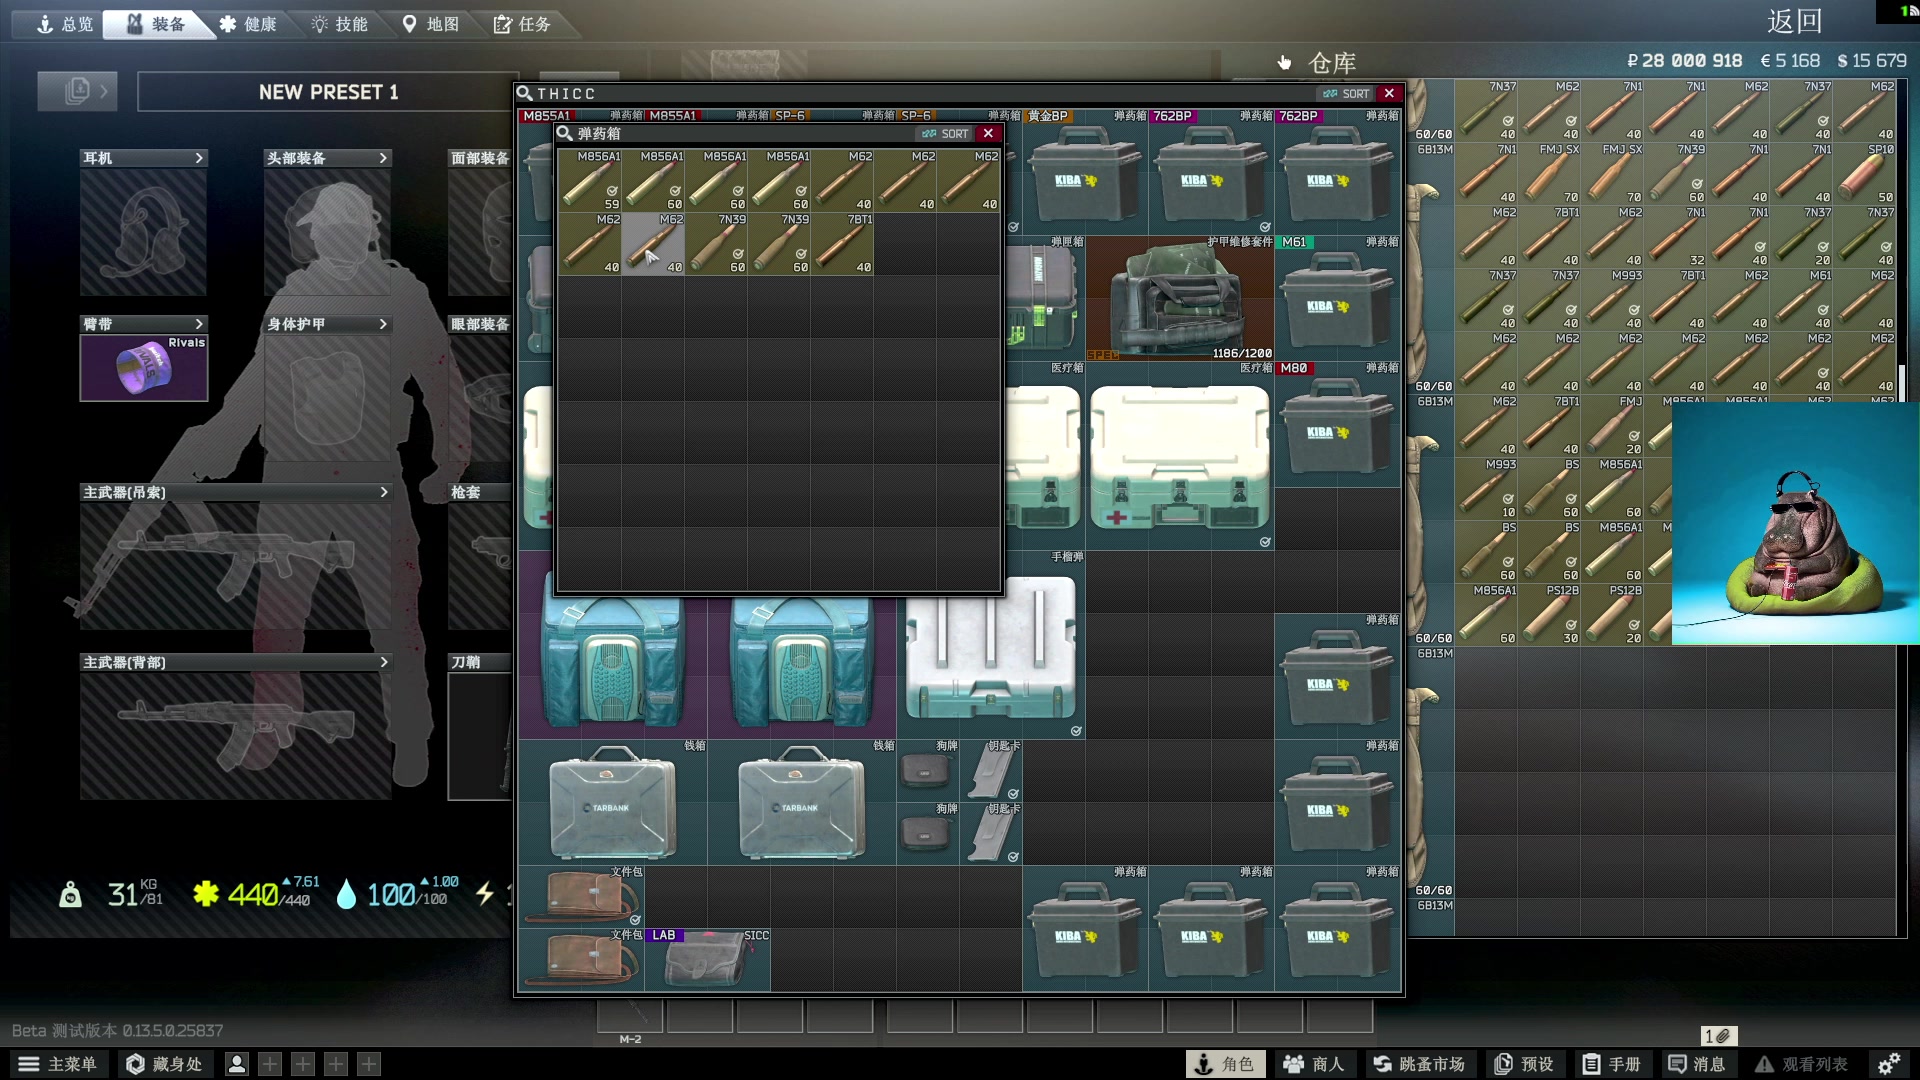
Task: Click the preset copy icon beside NEW PRESET 1
Action: click(77, 91)
